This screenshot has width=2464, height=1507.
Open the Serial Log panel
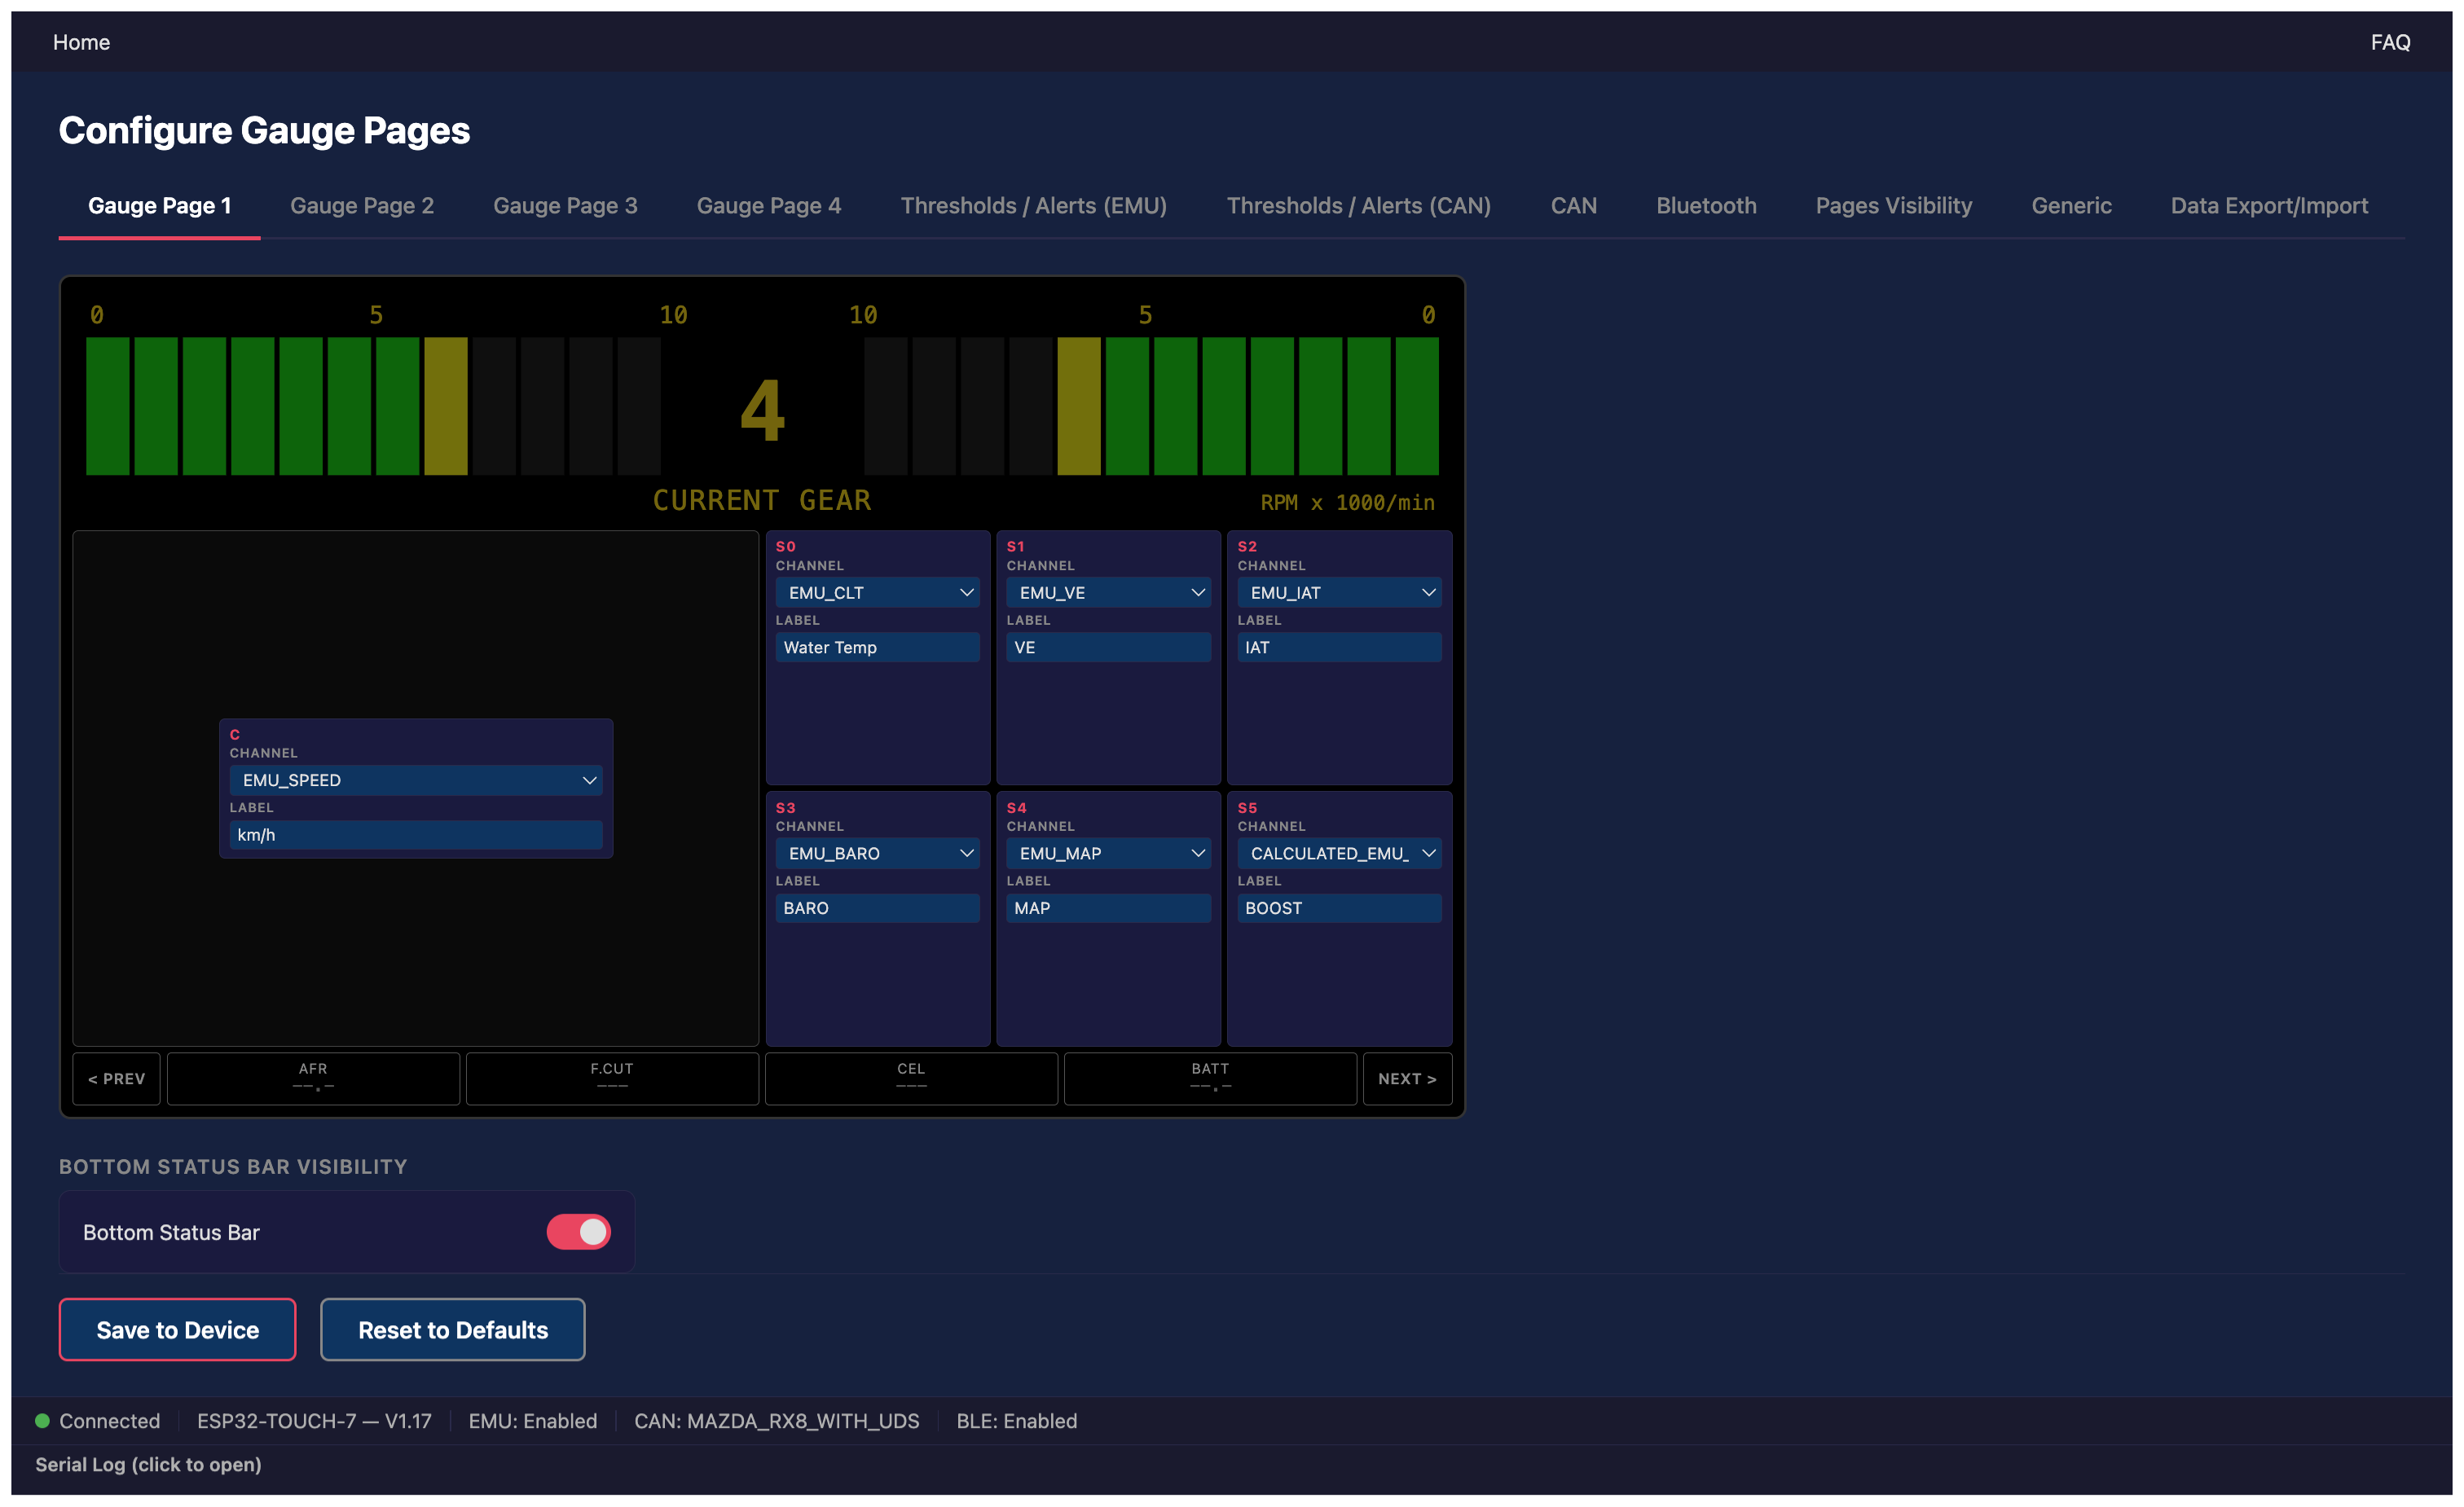point(148,1464)
